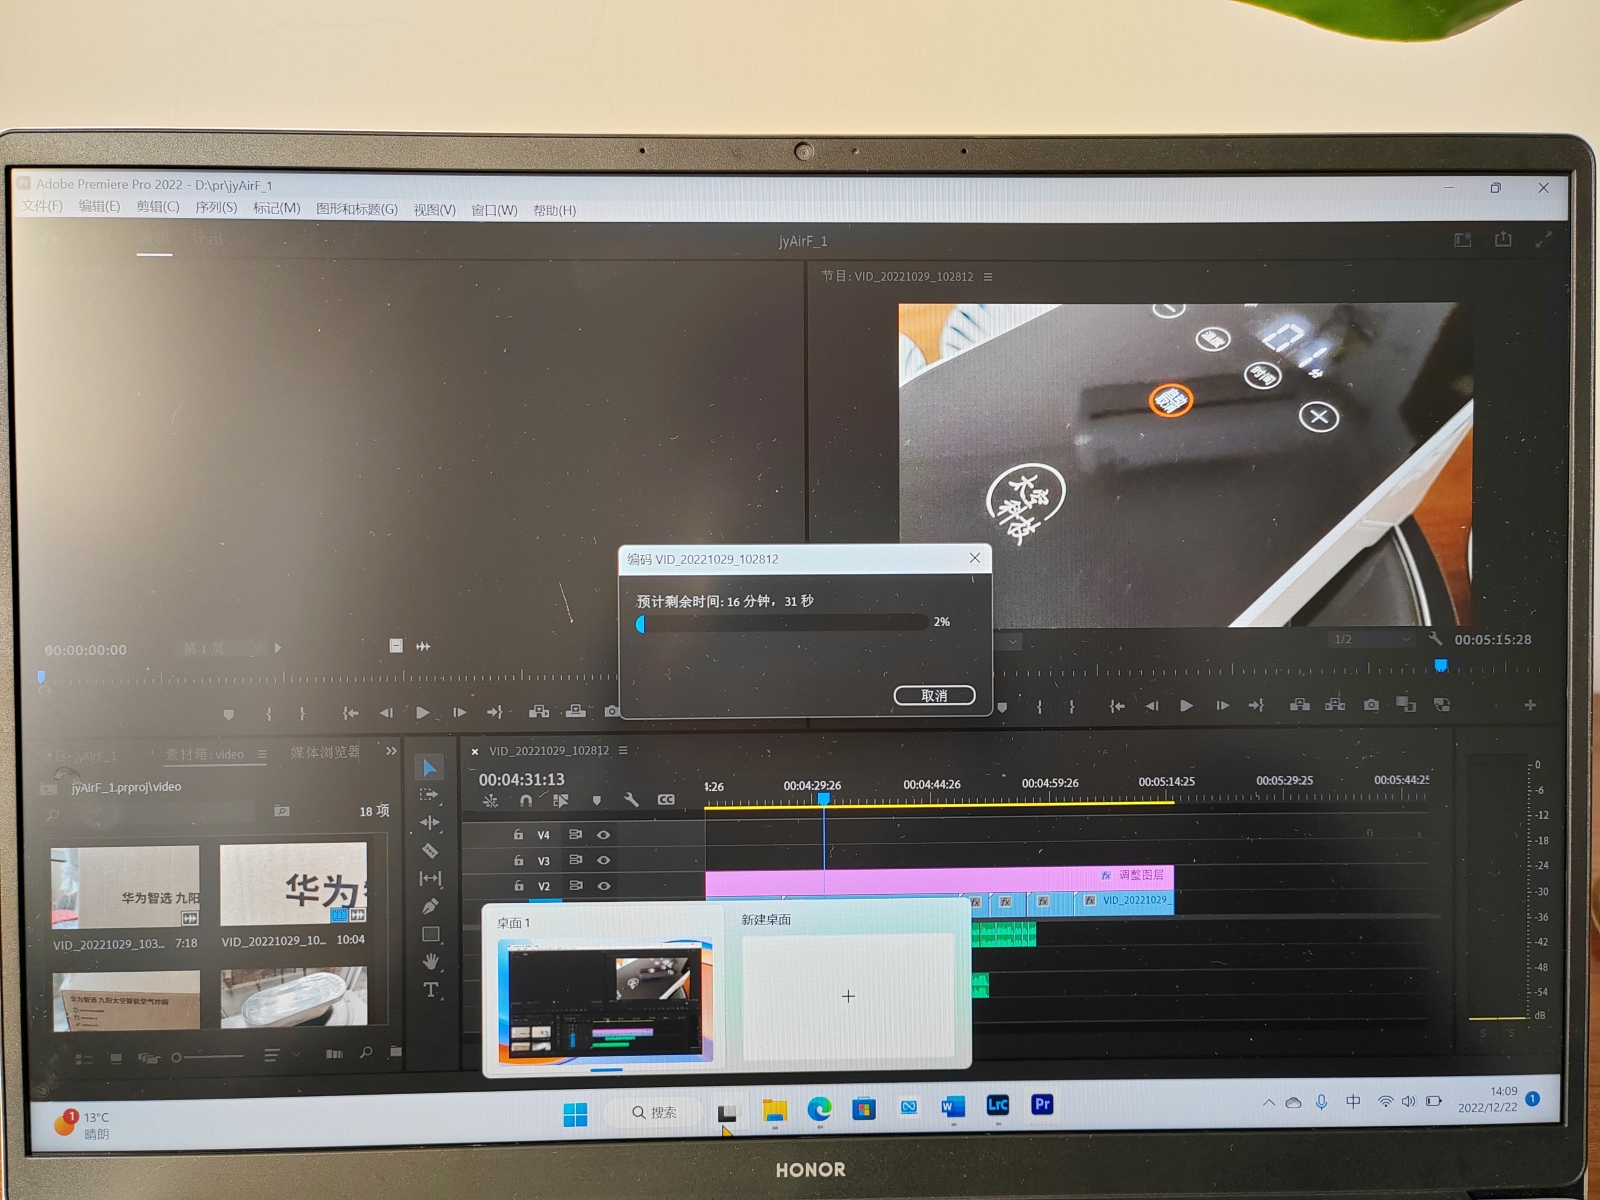This screenshot has height=1200, width=1600.
Task: Open the VID_20221029_102812 sequence panel menu
Action: [x=623, y=750]
